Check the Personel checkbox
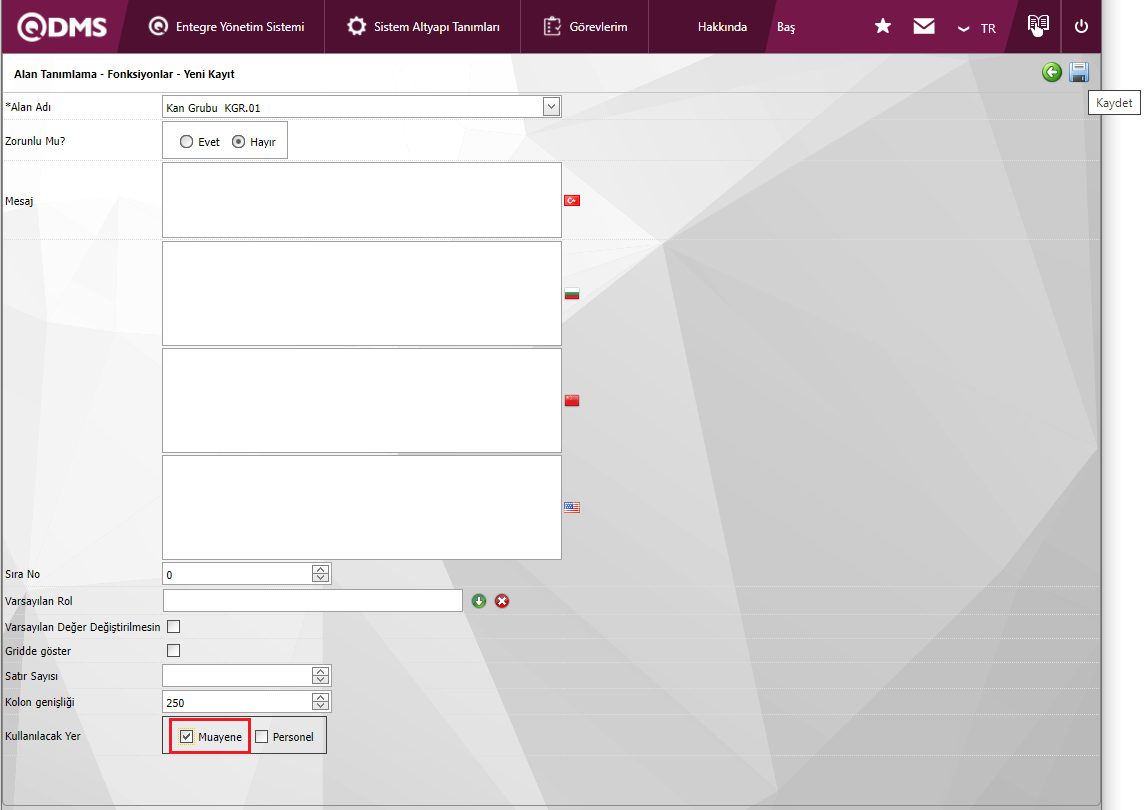 click(262, 737)
